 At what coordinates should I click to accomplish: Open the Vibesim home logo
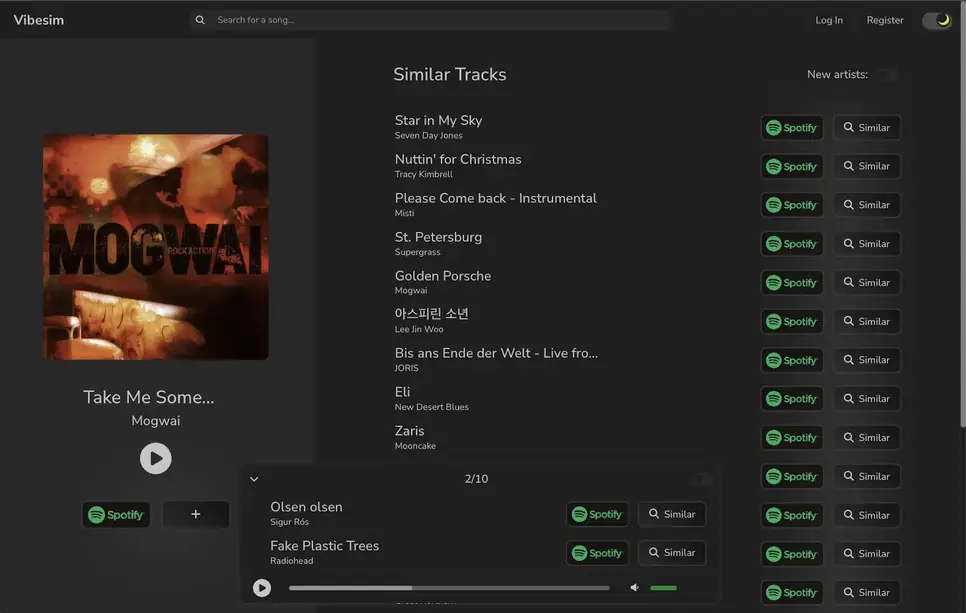click(x=39, y=20)
